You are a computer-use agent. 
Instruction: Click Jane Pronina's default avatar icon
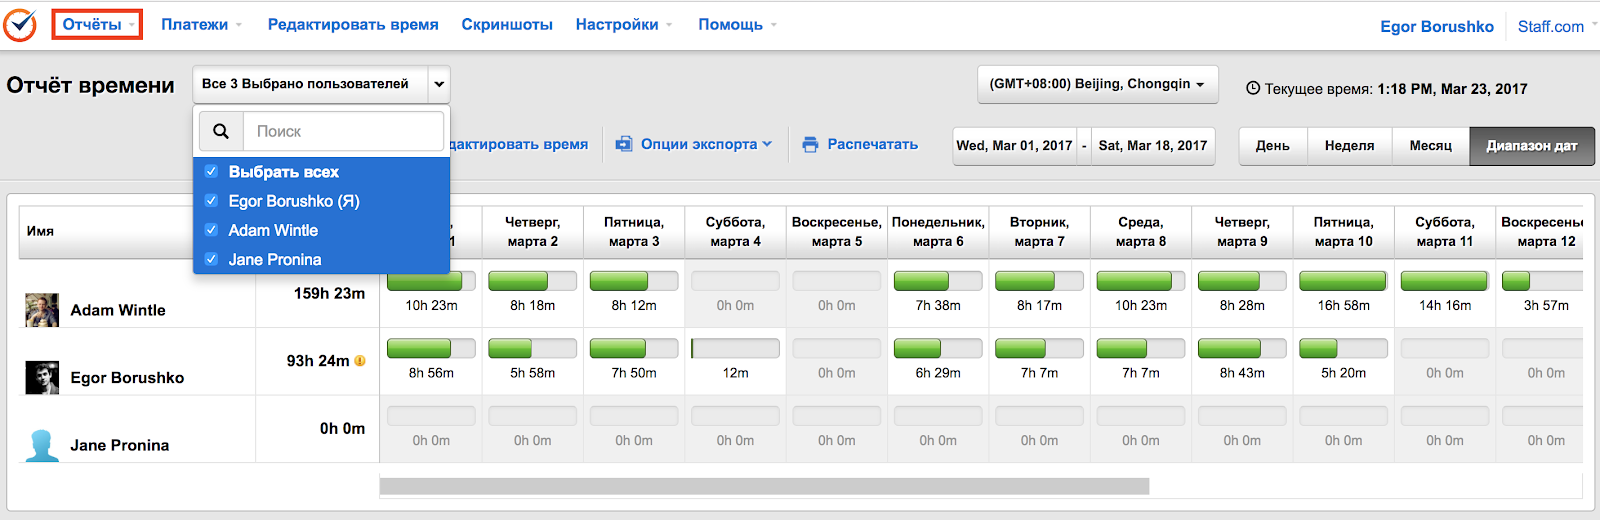[42, 445]
